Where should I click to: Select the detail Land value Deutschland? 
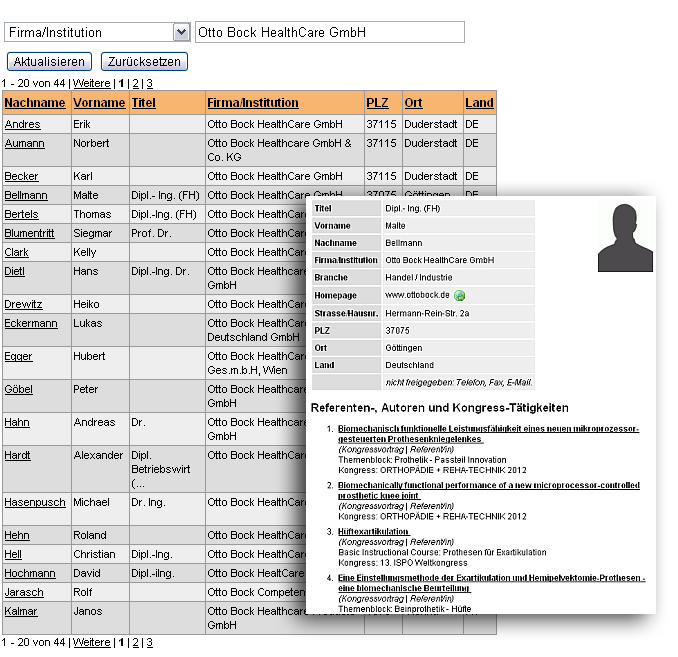click(409, 365)
